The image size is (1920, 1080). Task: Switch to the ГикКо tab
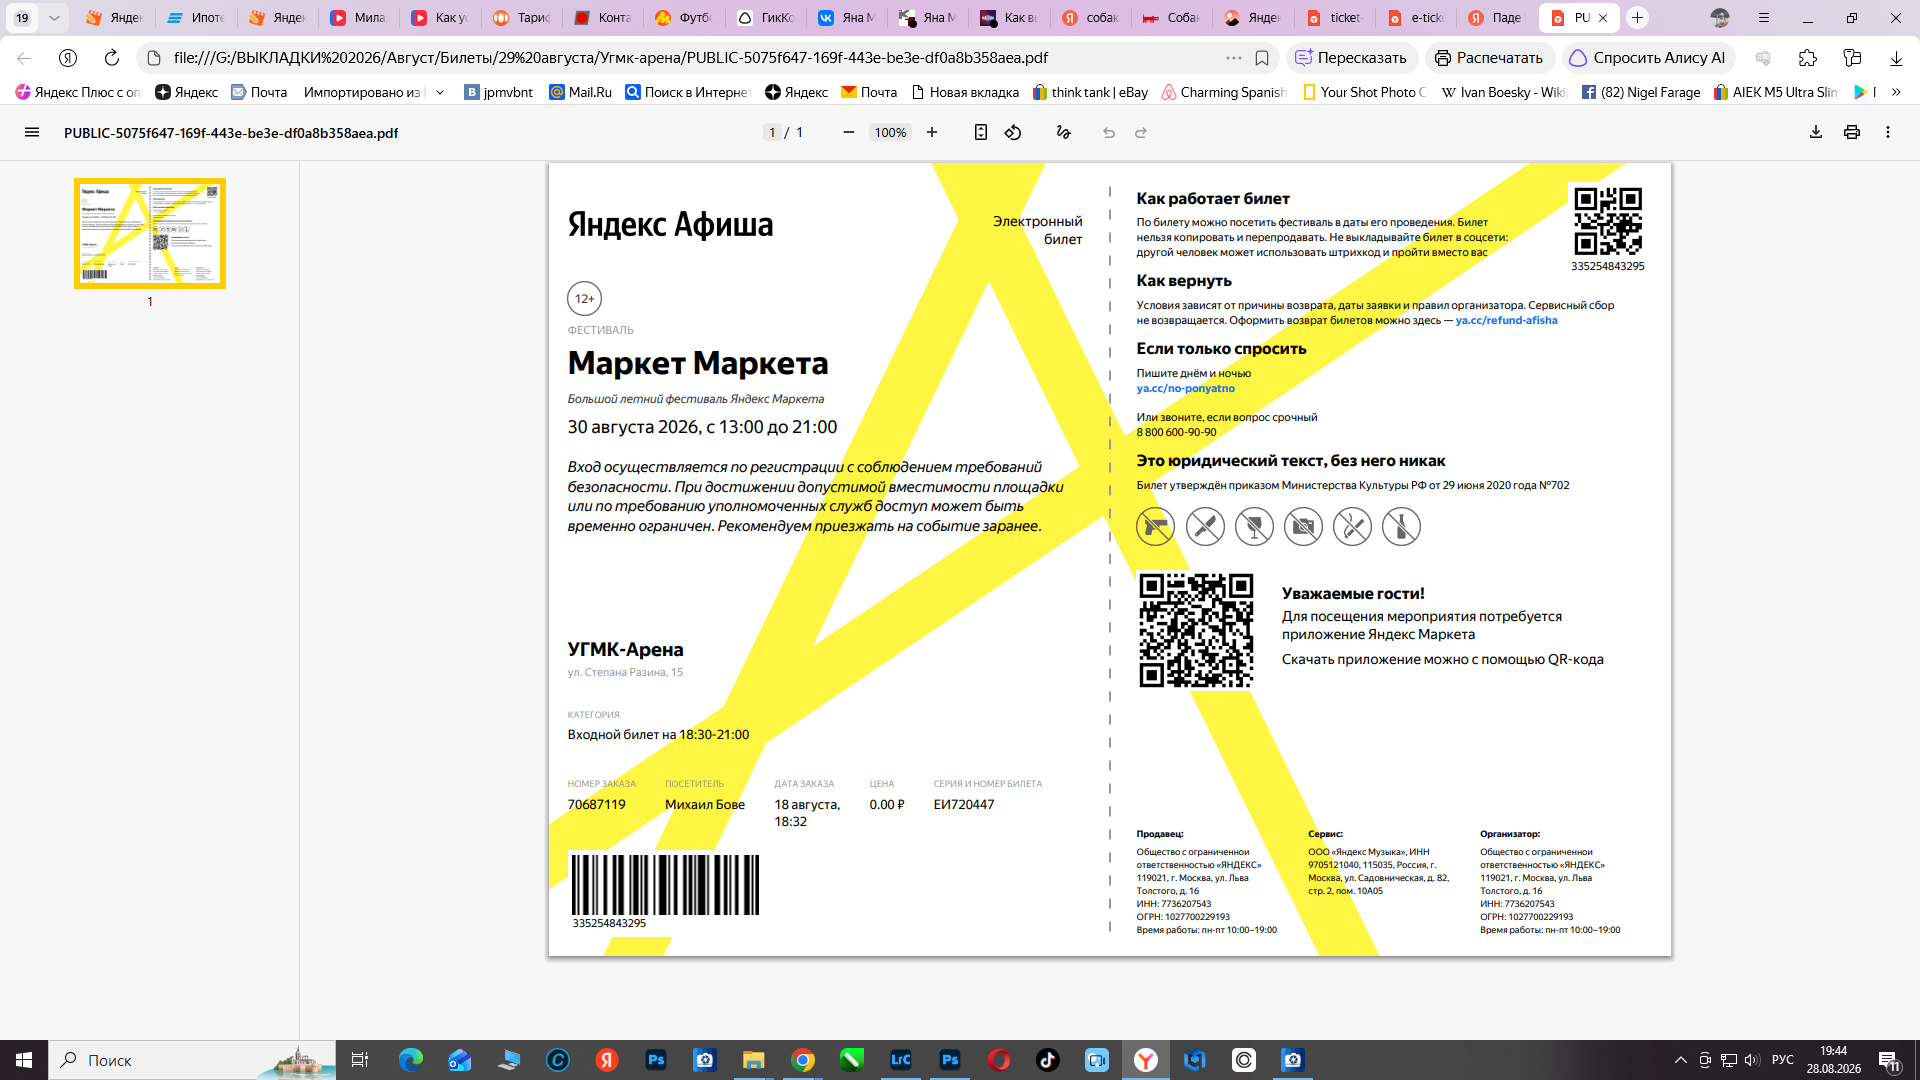765,18
